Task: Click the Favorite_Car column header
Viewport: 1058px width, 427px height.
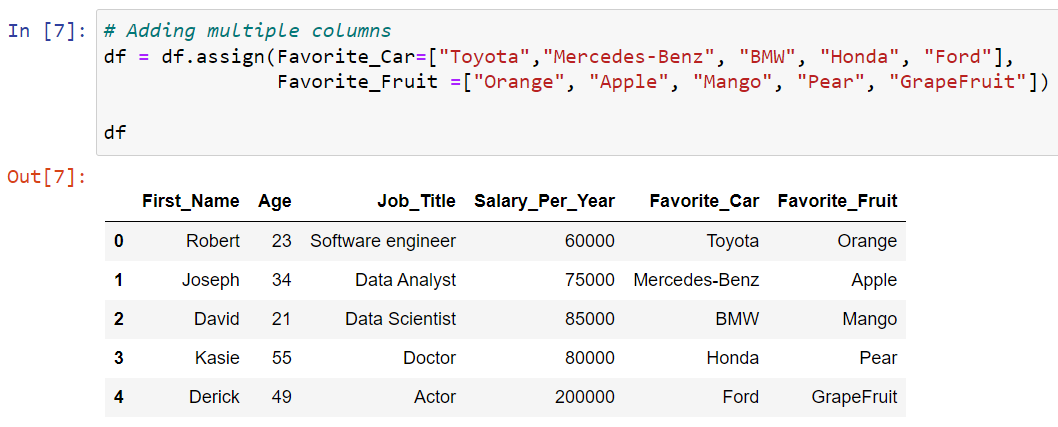Action: [704, 200]
